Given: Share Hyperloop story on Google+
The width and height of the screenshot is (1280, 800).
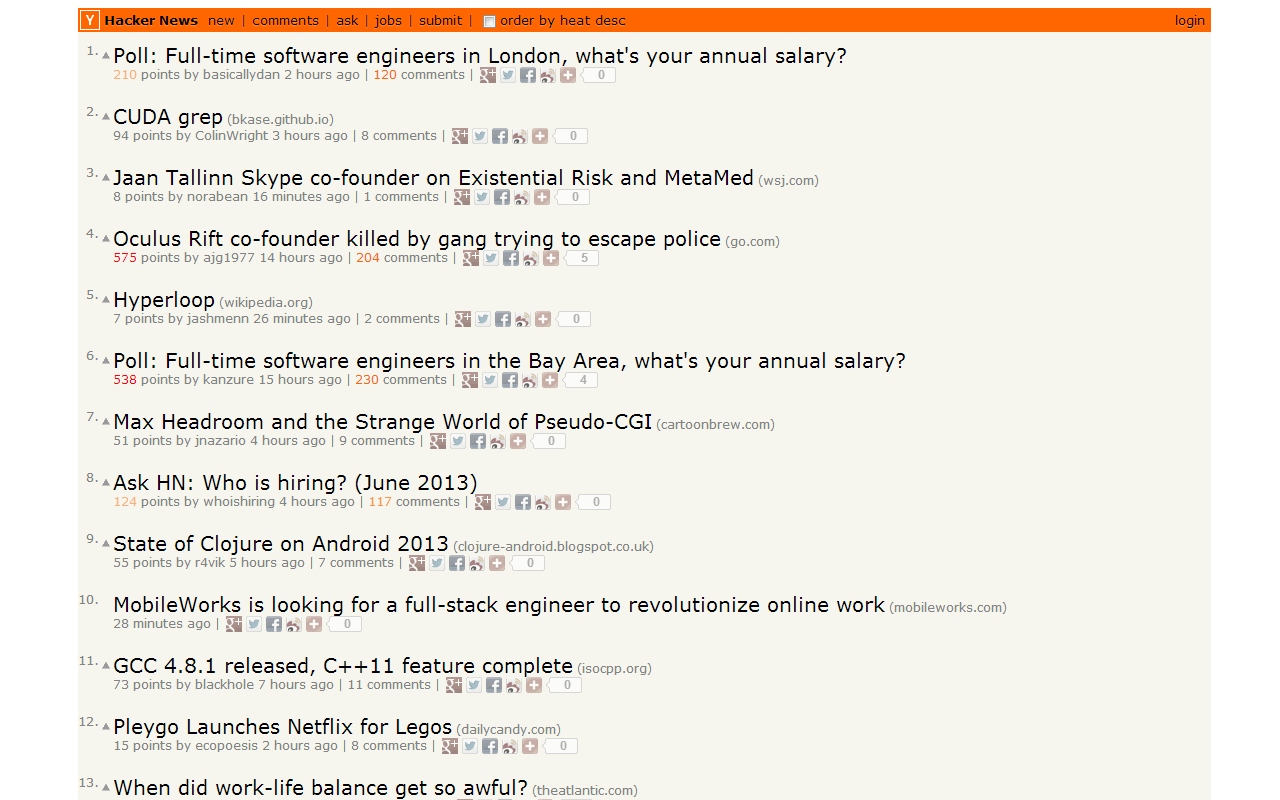Looking at the screenshot, I should tap(463, 319).
